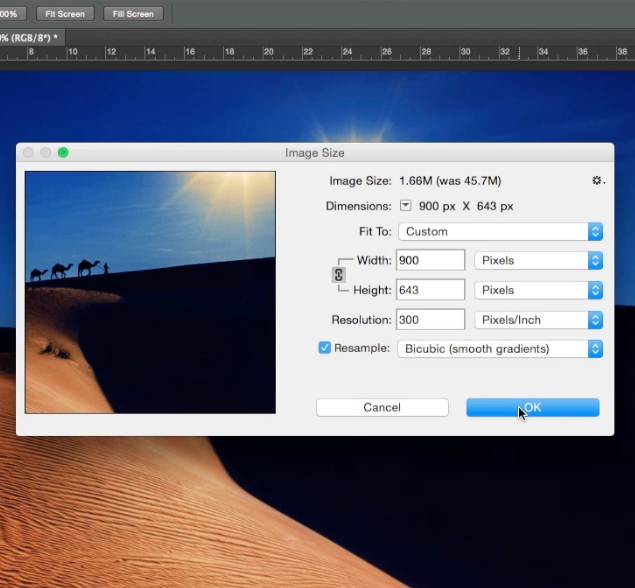Toggle the constrain proportions chain link icon
This screenshot has width=635, height=588.
338,275
